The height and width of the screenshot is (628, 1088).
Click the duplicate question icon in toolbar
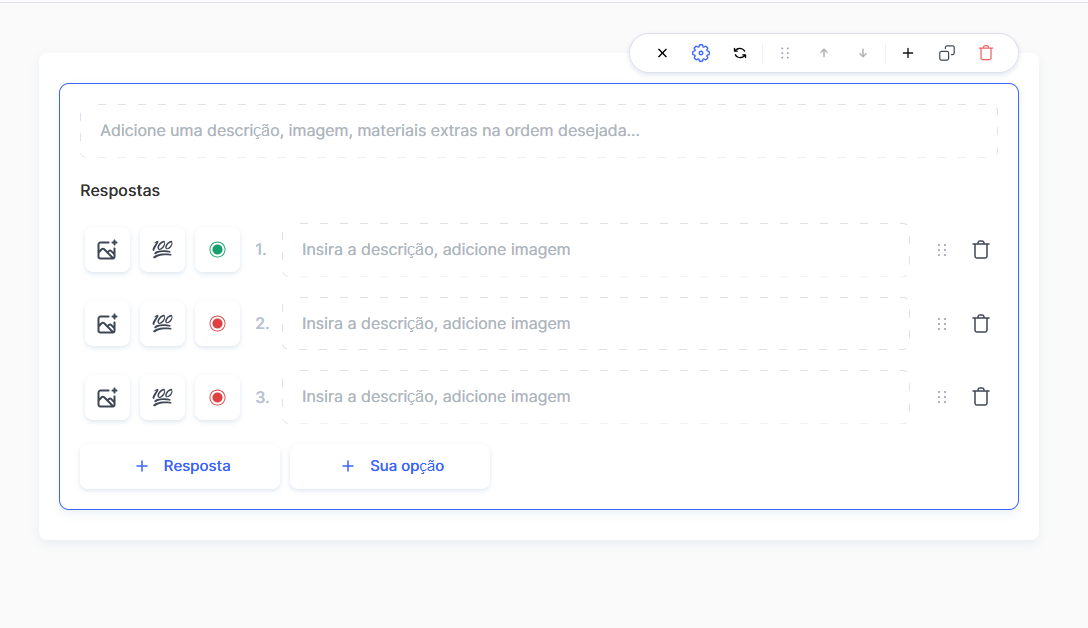(x=947, y=53)
